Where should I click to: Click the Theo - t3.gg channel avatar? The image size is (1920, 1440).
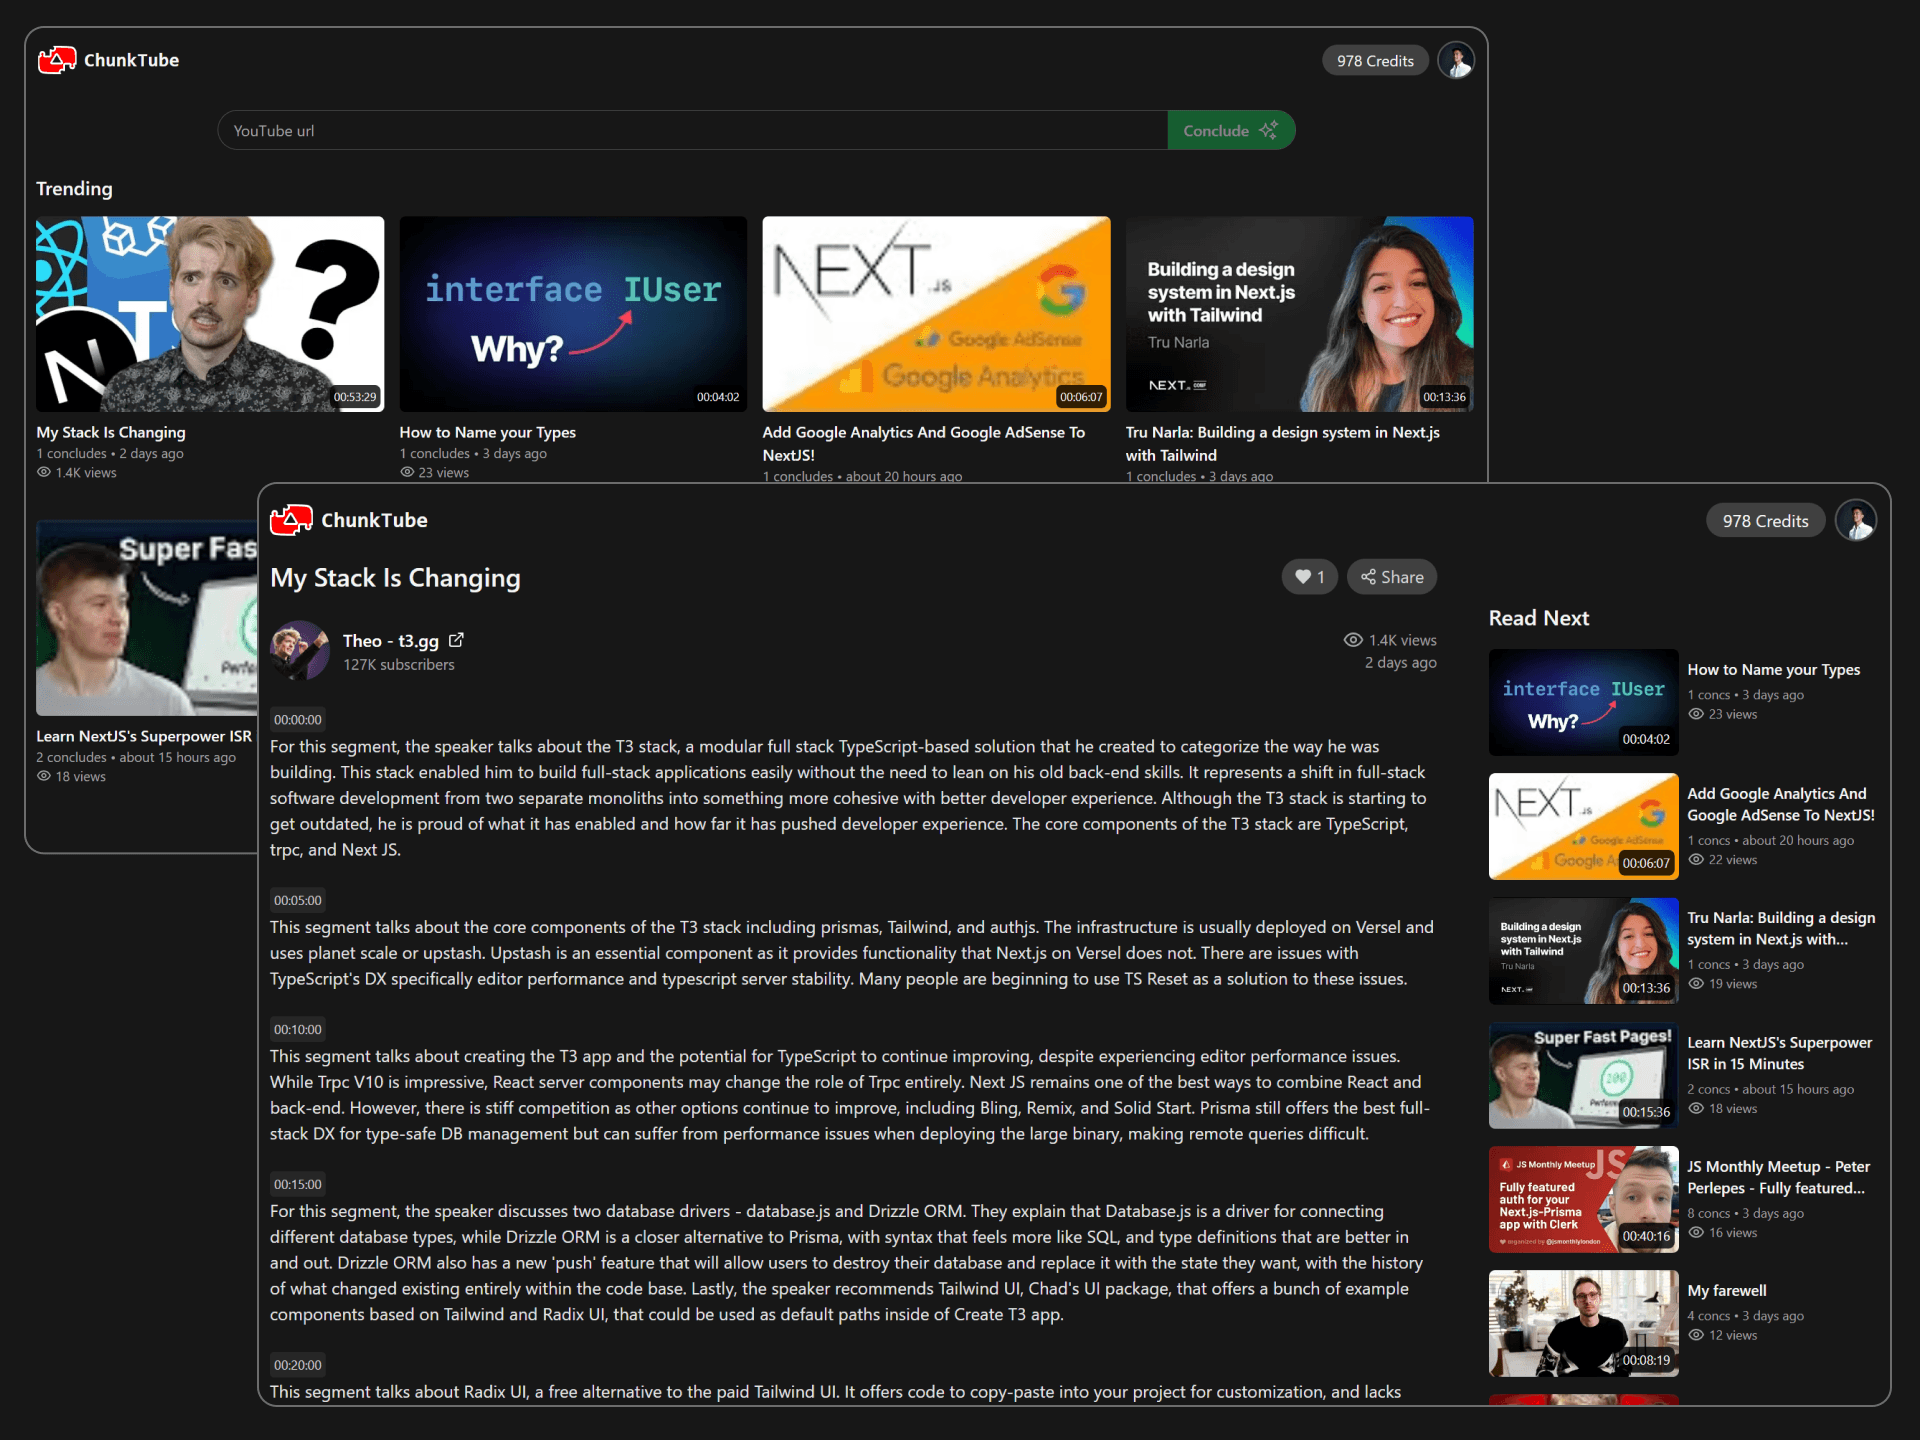pyautogui.click(x=299, y=650)
